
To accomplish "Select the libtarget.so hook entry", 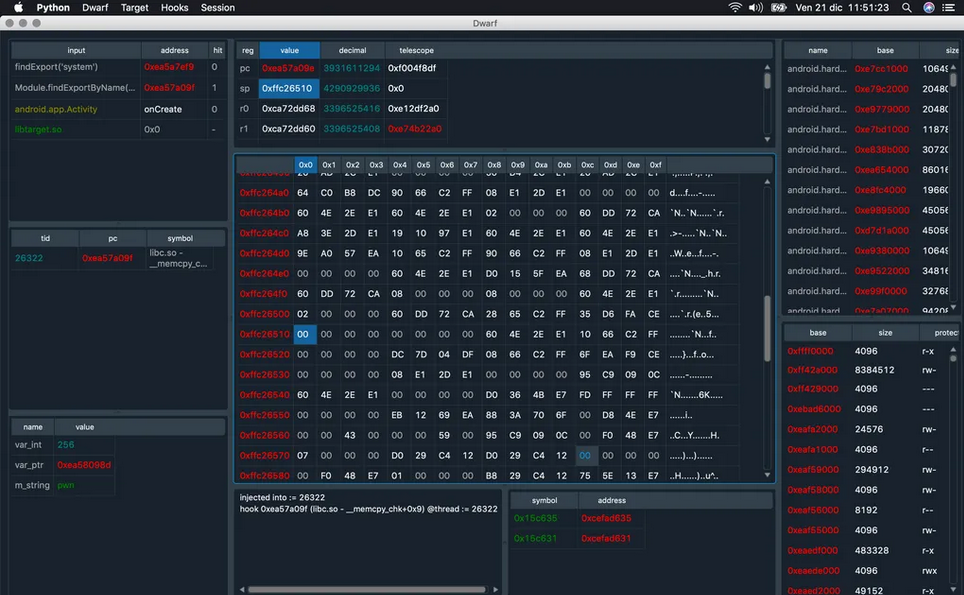I will tap(38, 130).
